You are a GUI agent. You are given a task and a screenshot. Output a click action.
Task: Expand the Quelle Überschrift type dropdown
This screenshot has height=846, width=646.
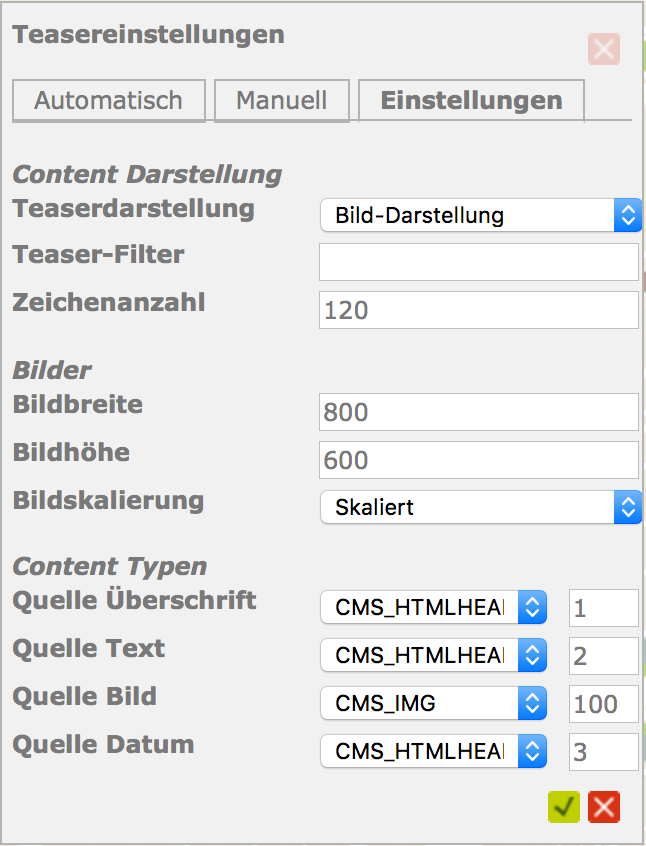(x=433, y=607)
